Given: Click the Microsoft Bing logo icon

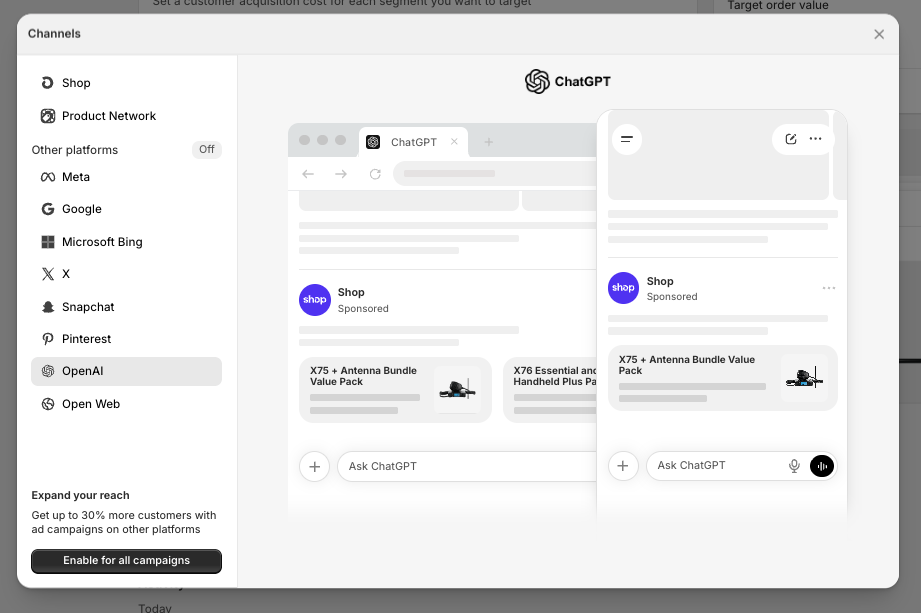Looking at the screenshot, I should point(48,242).
